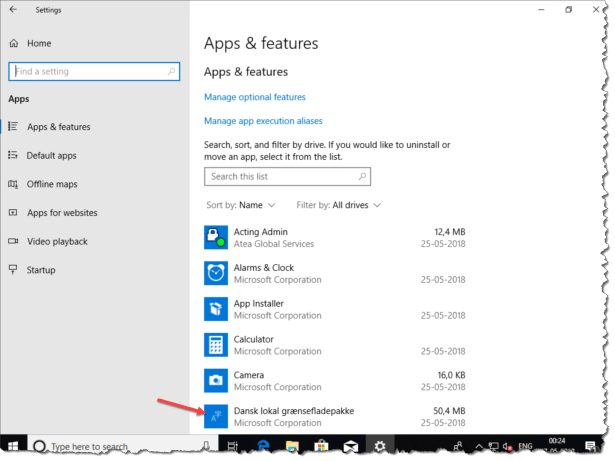Image resolution: width=615 pixels, height=461 pixels.
Task: Launch Microsoft Edge from taskbar
Action: 263,446
